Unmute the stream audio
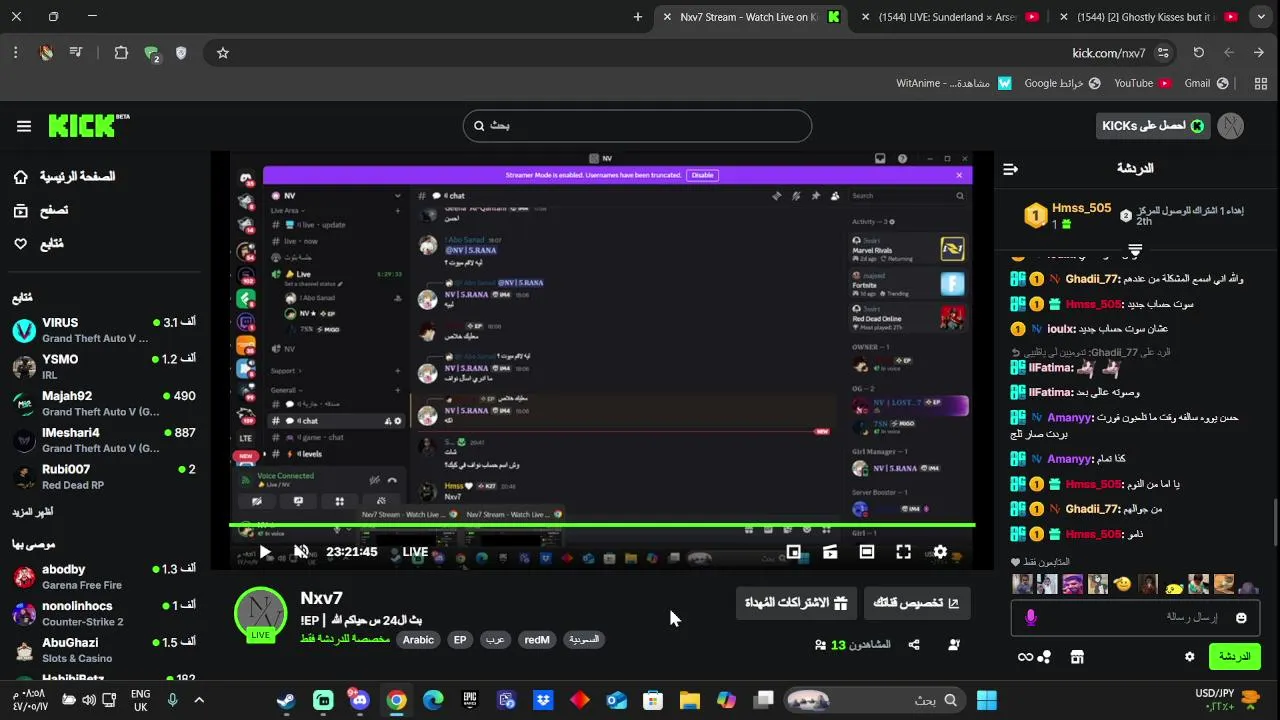This screenshot has height=720, width=1280. click(x=301, y=552)
